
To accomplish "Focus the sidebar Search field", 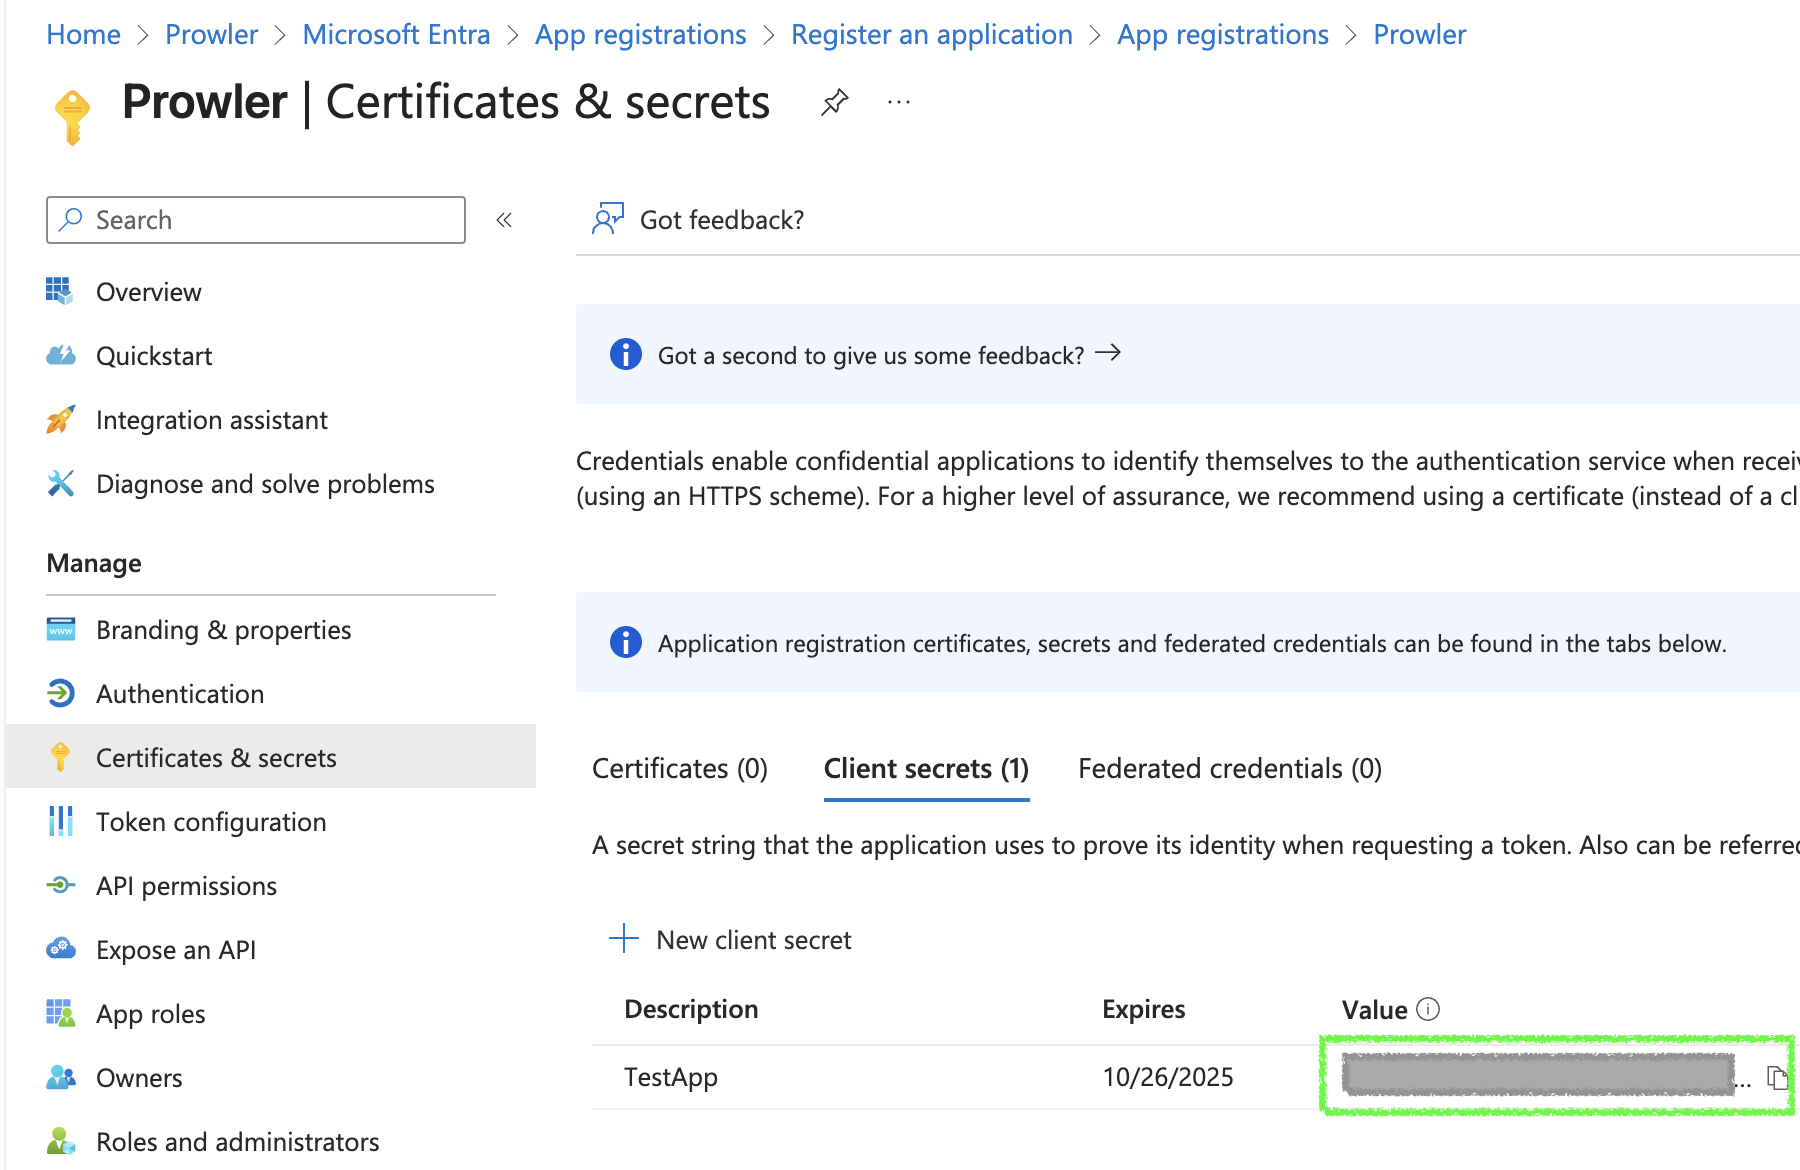I will (256, 220).
